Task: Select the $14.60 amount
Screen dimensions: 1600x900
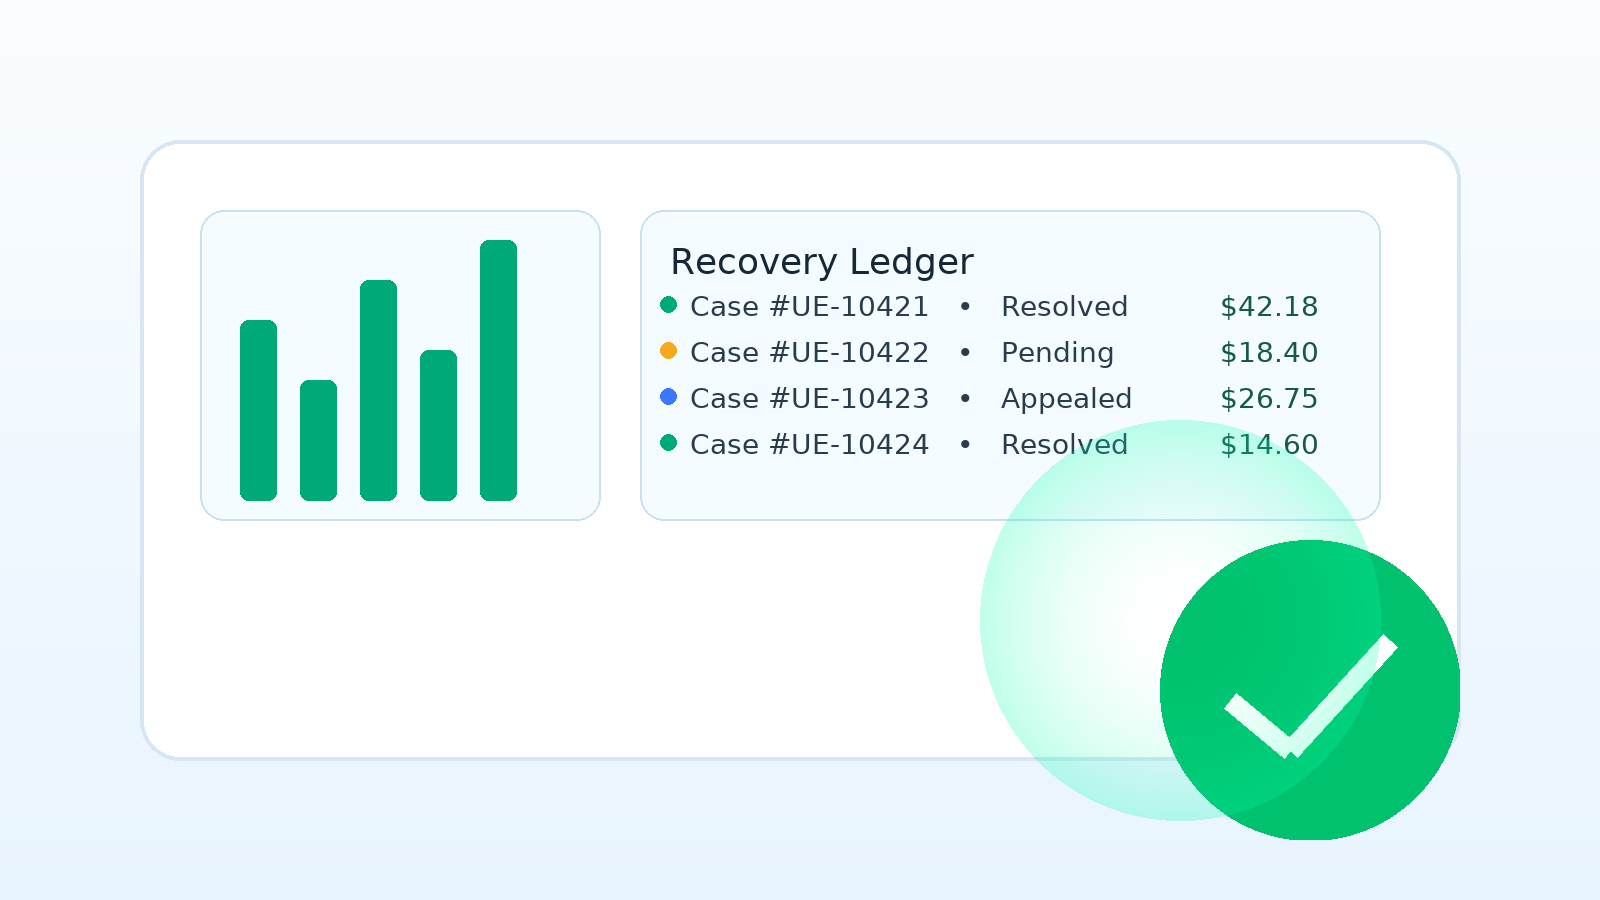Action: [1269, 445]
